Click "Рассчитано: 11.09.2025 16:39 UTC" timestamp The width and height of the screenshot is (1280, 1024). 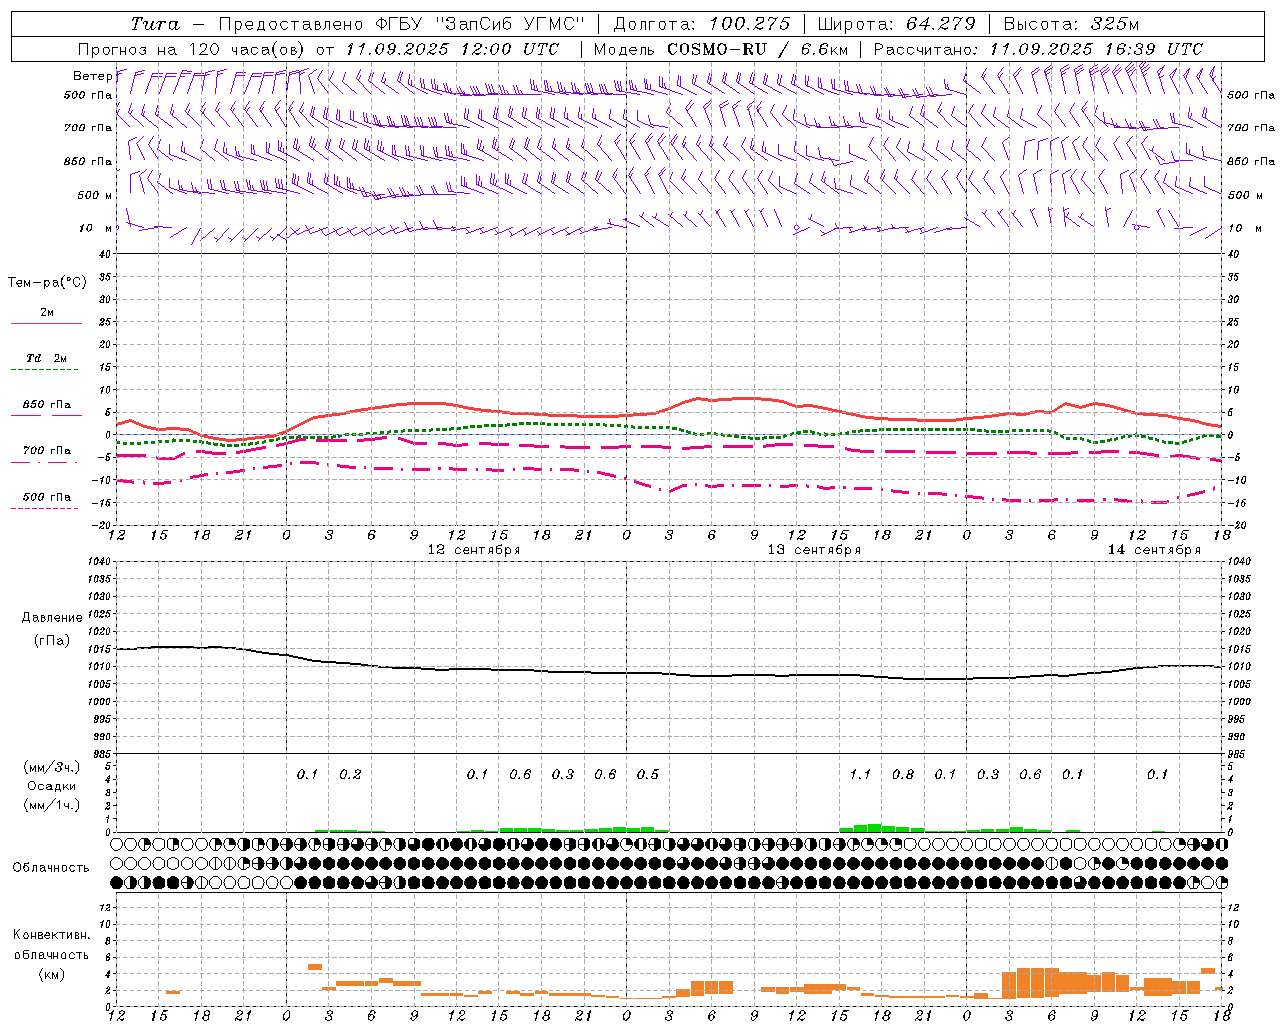pos(1038,49)
